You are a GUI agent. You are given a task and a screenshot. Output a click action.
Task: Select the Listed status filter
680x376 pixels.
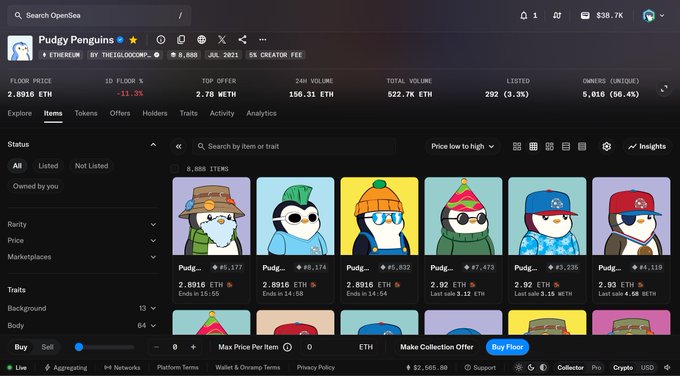[48, 166]
